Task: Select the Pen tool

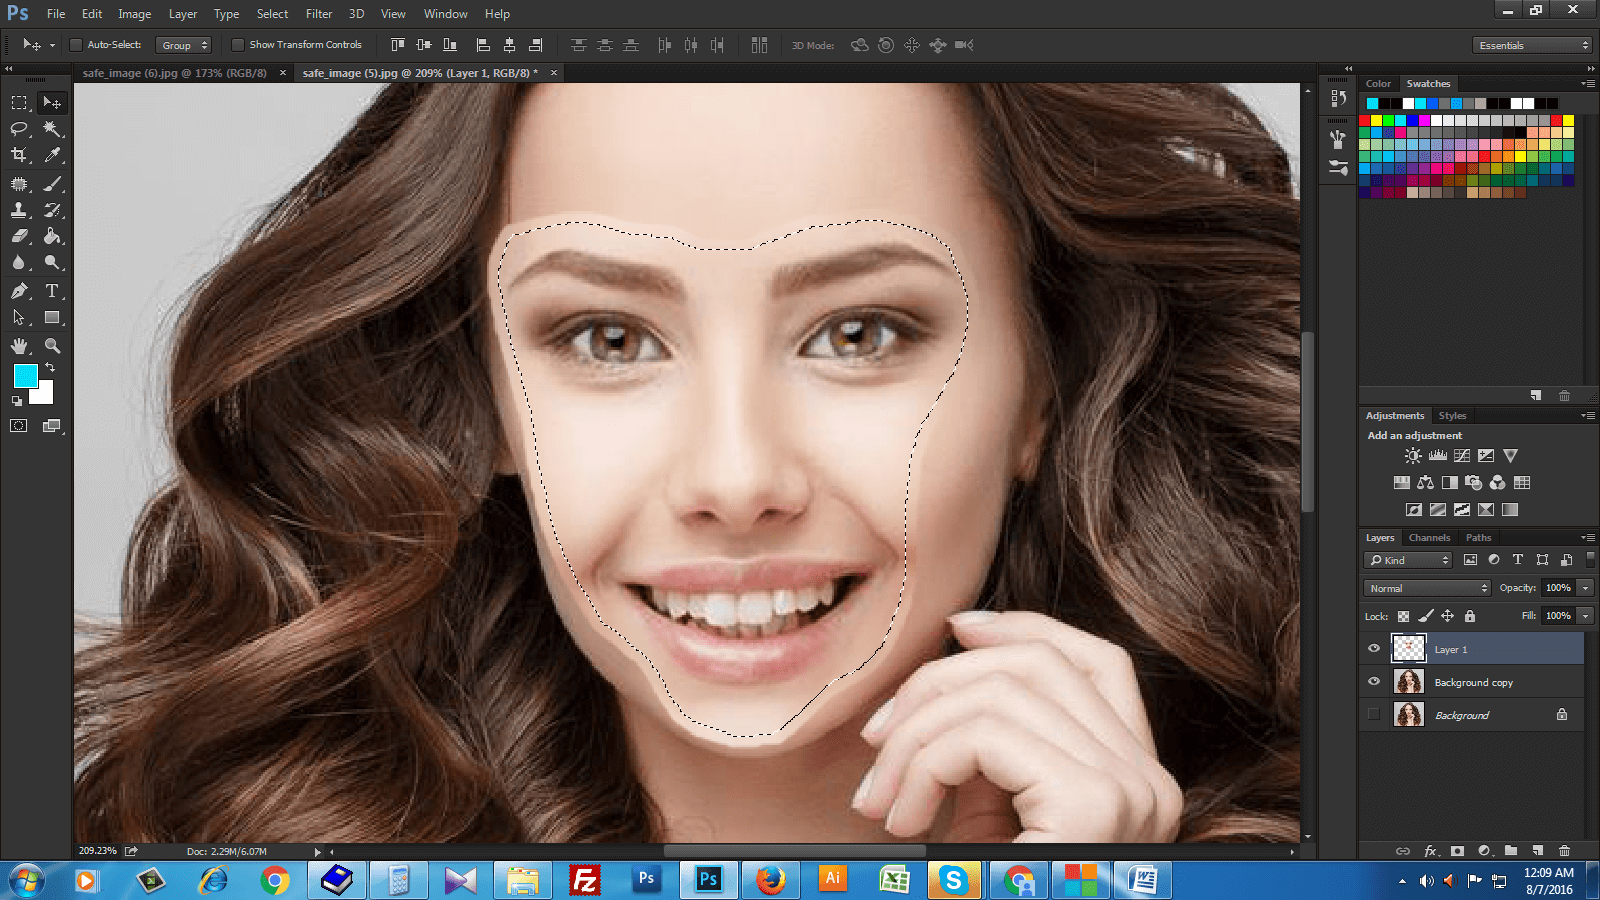Action: point(19,291)
